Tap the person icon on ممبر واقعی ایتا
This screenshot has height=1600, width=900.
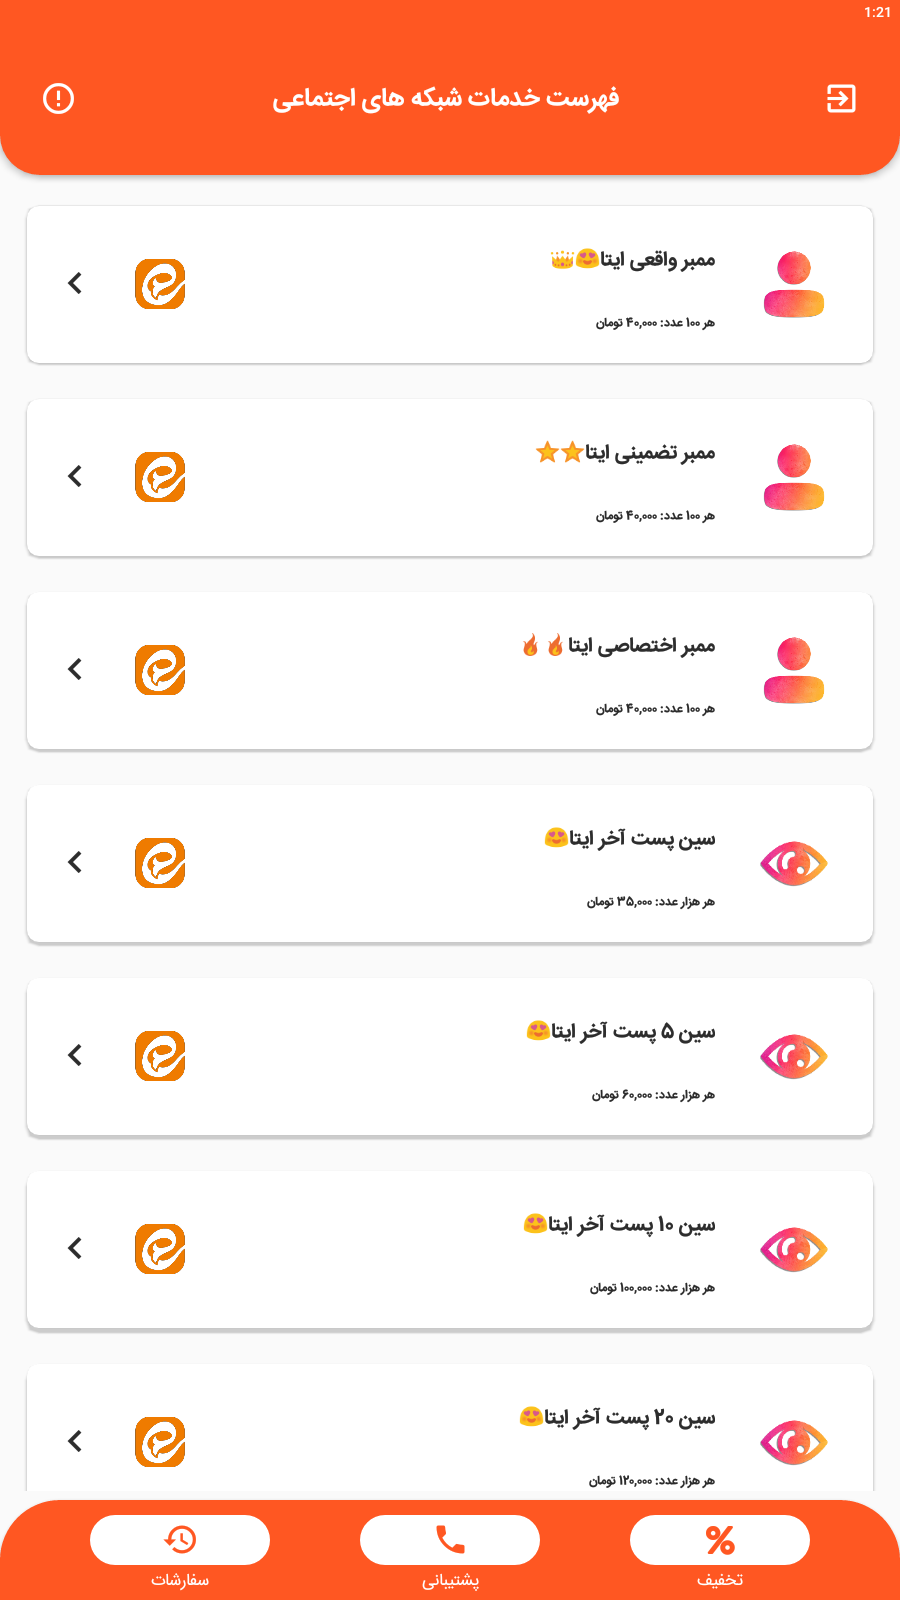pyautogui.click(x=794, y=284)
